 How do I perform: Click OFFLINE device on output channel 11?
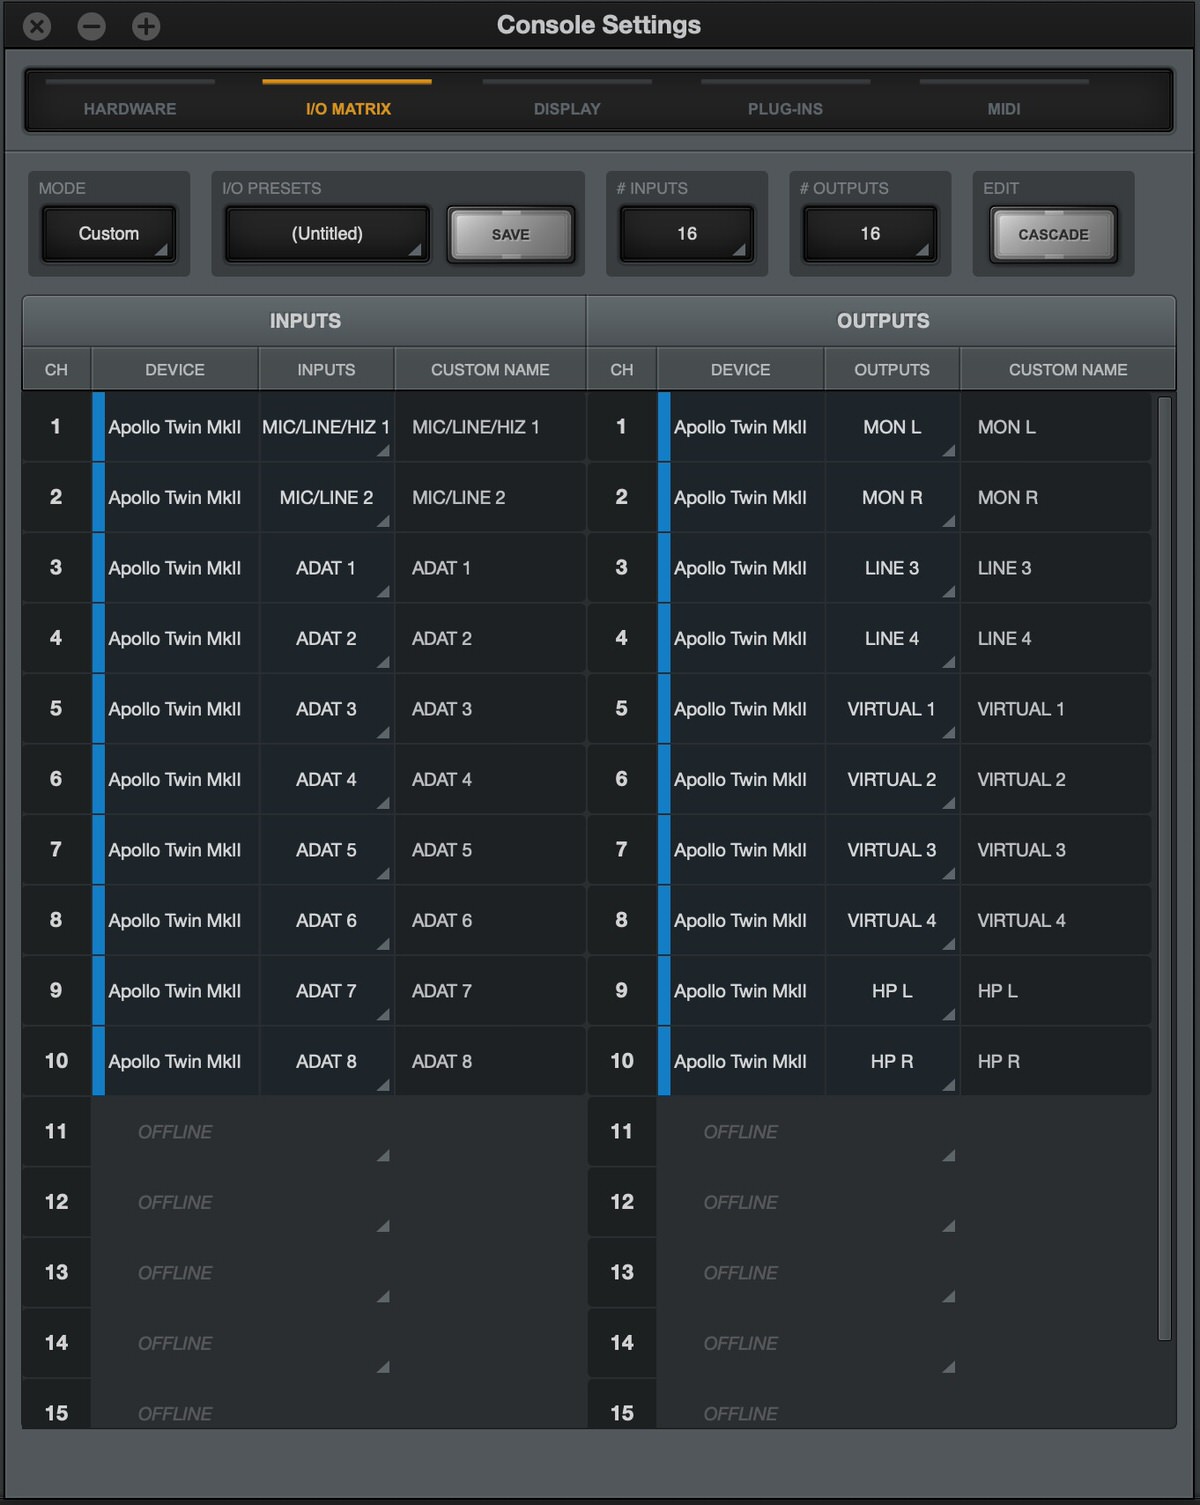pos(741,1132)
